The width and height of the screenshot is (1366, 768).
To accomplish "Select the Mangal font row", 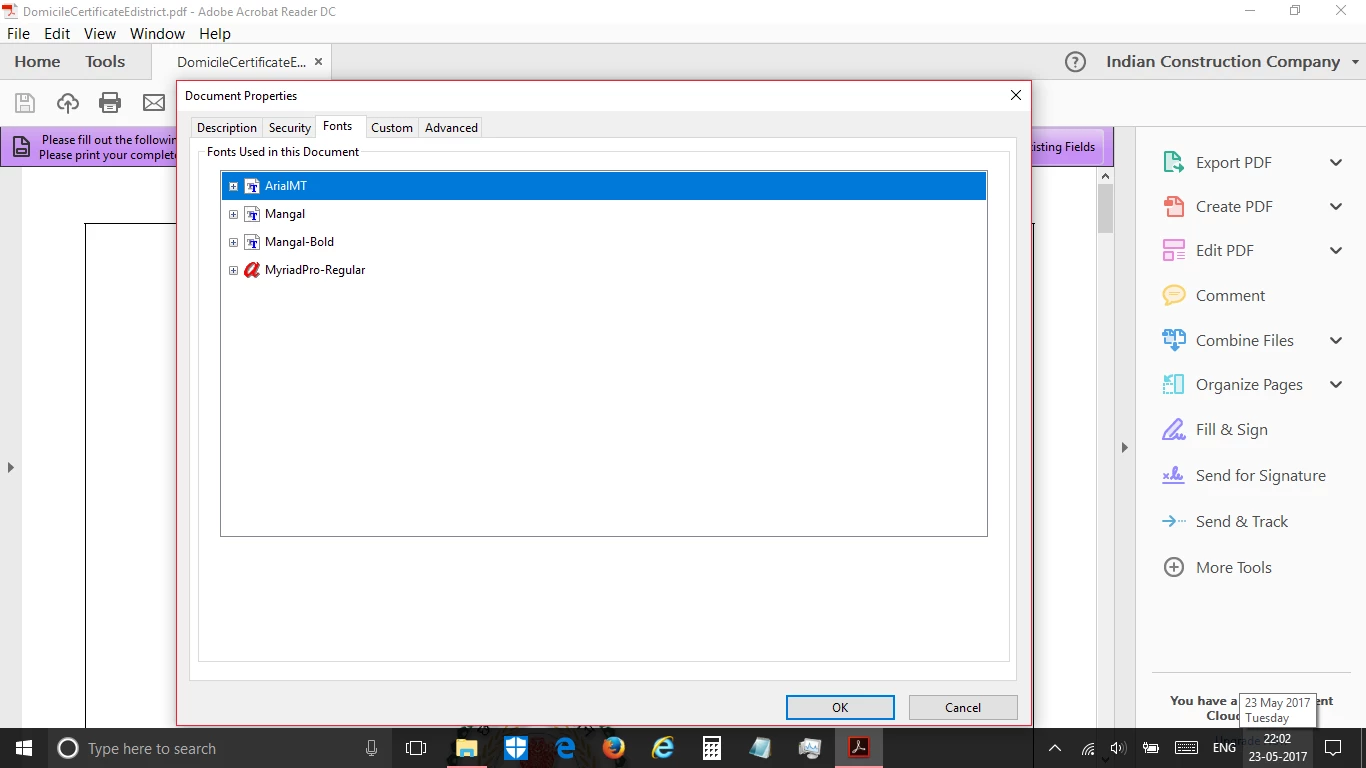I will [604, 214].
